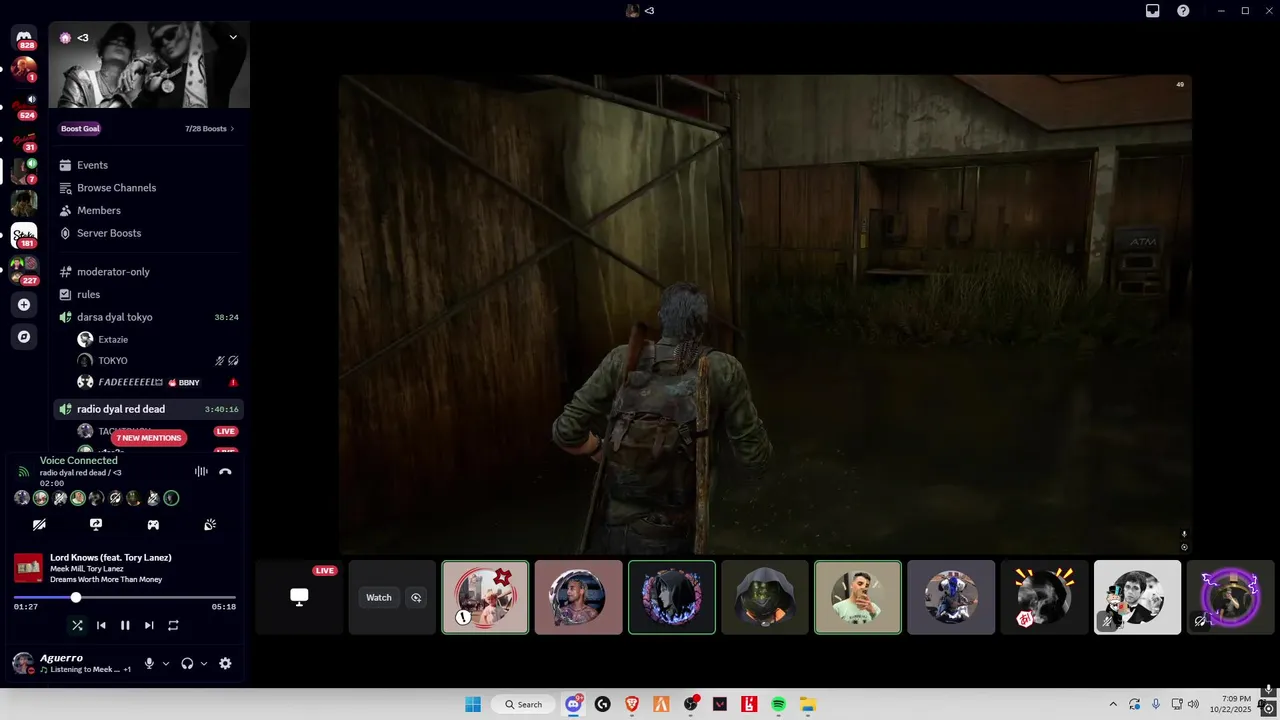Start an activity with game controller icon
Screen dimensions: 1280x720
[x=153, y=524]
